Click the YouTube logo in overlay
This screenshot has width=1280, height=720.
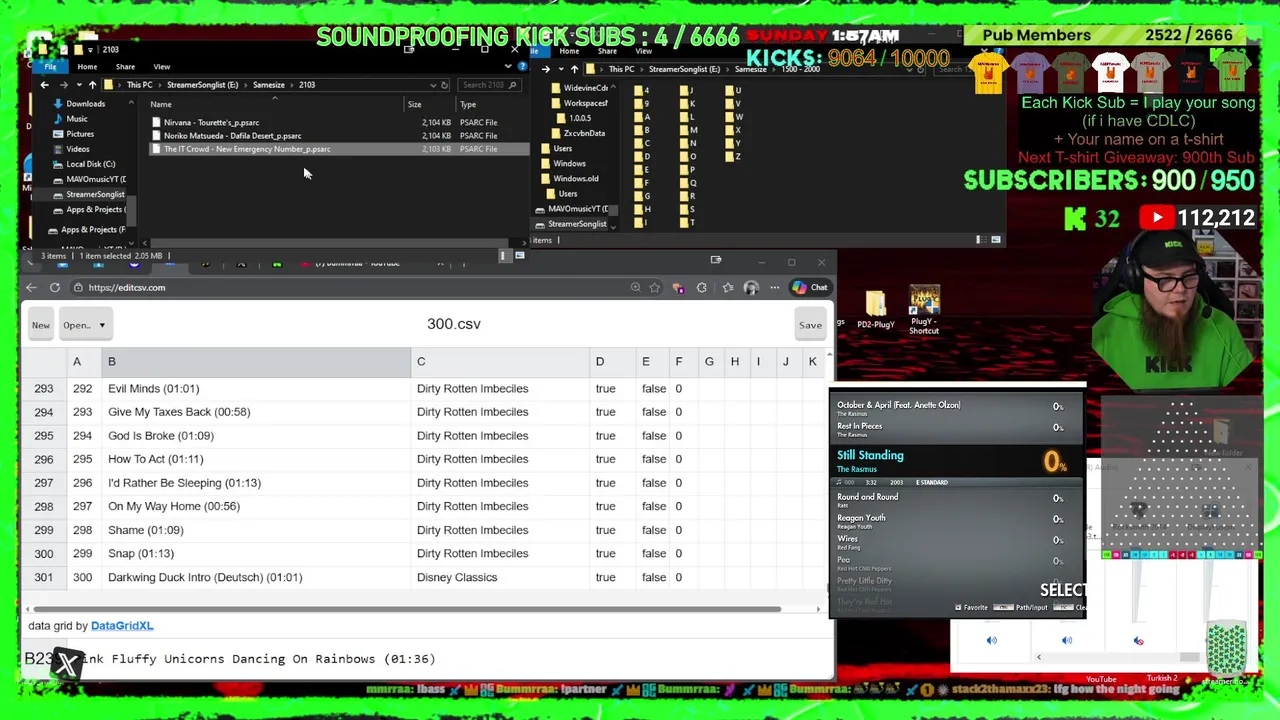[1157, 218]
